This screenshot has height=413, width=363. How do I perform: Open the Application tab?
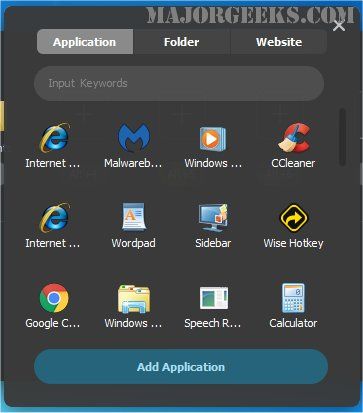tap(85, 42)
